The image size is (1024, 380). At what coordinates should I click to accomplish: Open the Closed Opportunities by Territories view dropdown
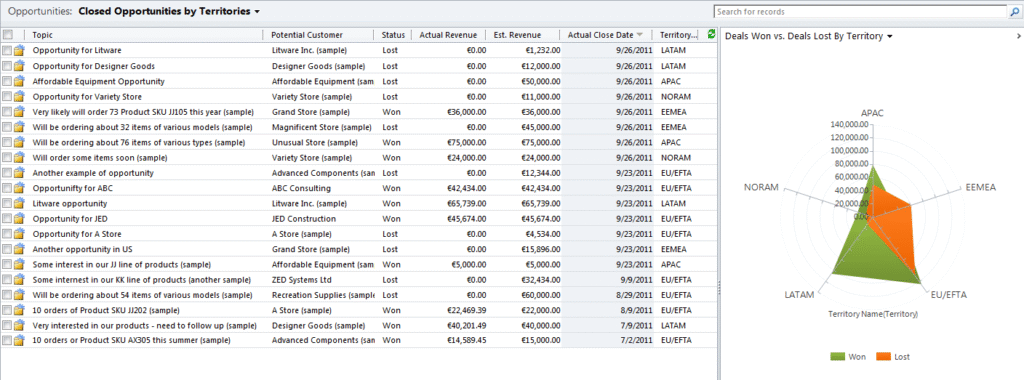[257, 12]
